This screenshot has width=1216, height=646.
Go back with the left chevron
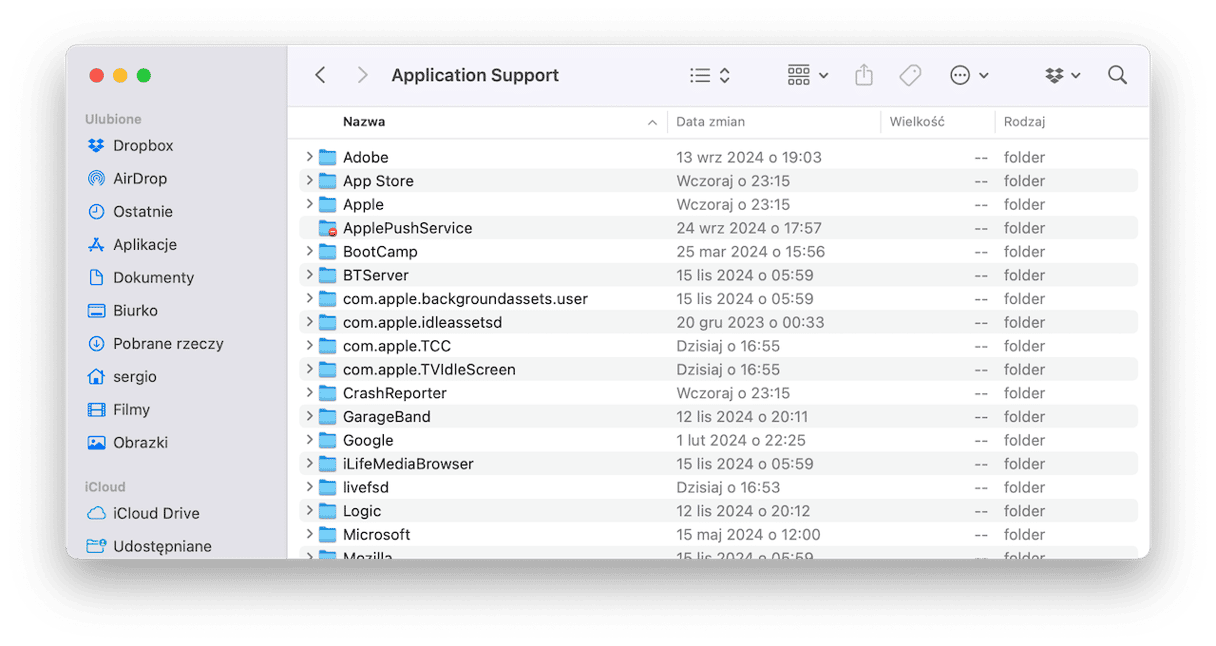coord(320,75)
